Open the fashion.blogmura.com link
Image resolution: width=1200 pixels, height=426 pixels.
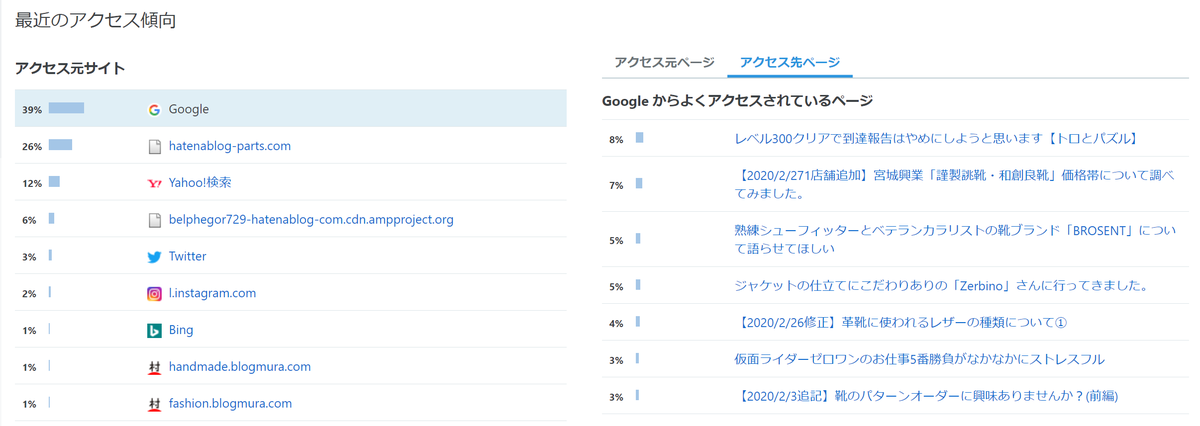(x=230, y=404)
